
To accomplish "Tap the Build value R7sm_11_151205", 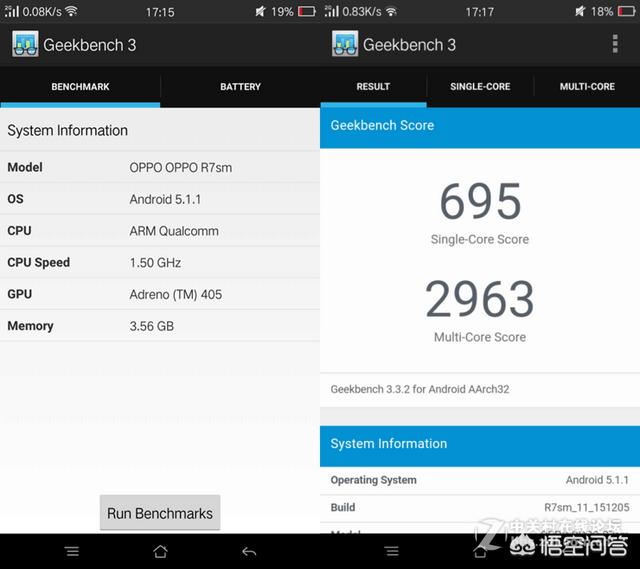I will click(x=587, y=507).
